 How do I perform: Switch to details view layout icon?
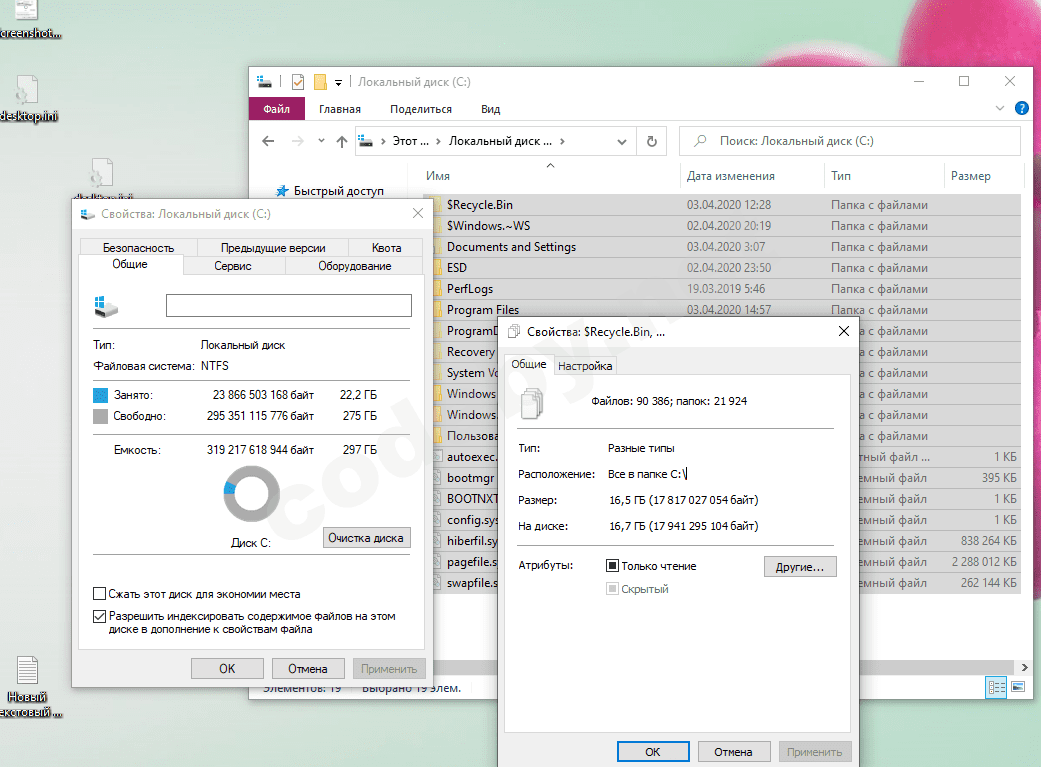coord(997,687)
